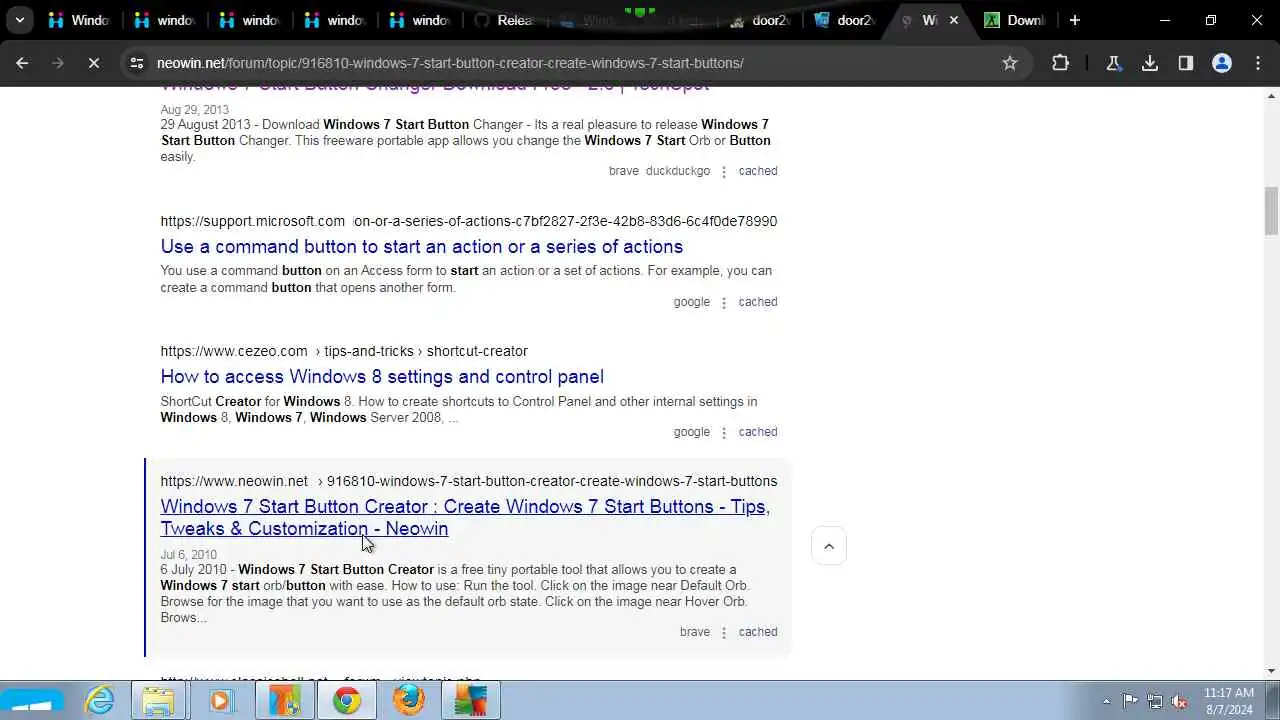Open the Windows 7 Start Button Creator Neowin link
Image resolution: width=1280 pixels, height=720 pixels.
pyautogui.click(x=465, y=517)
